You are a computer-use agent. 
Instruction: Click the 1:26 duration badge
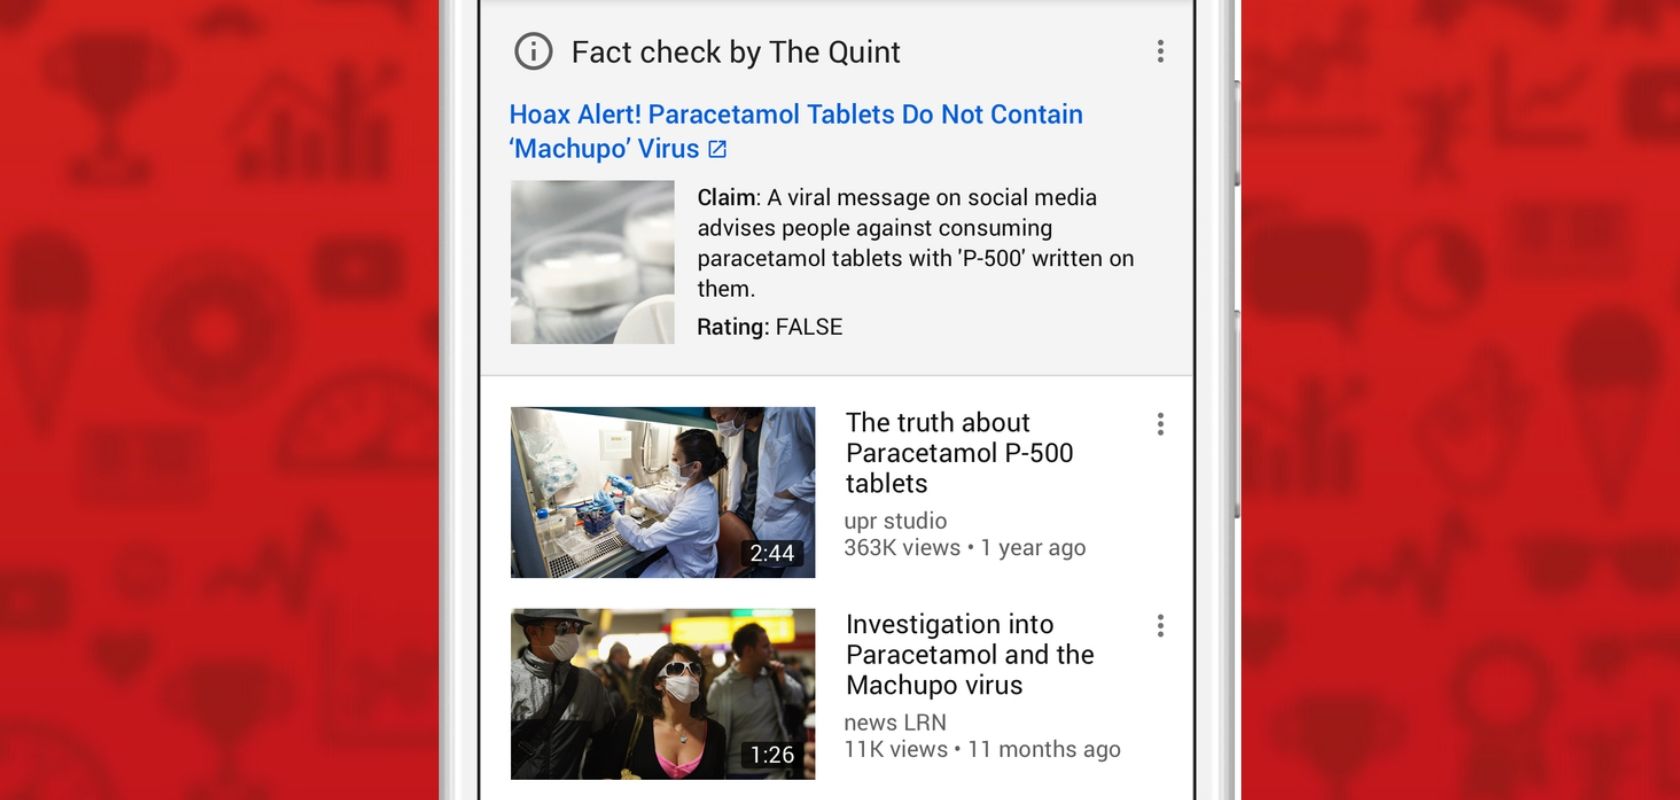(772, 755)
